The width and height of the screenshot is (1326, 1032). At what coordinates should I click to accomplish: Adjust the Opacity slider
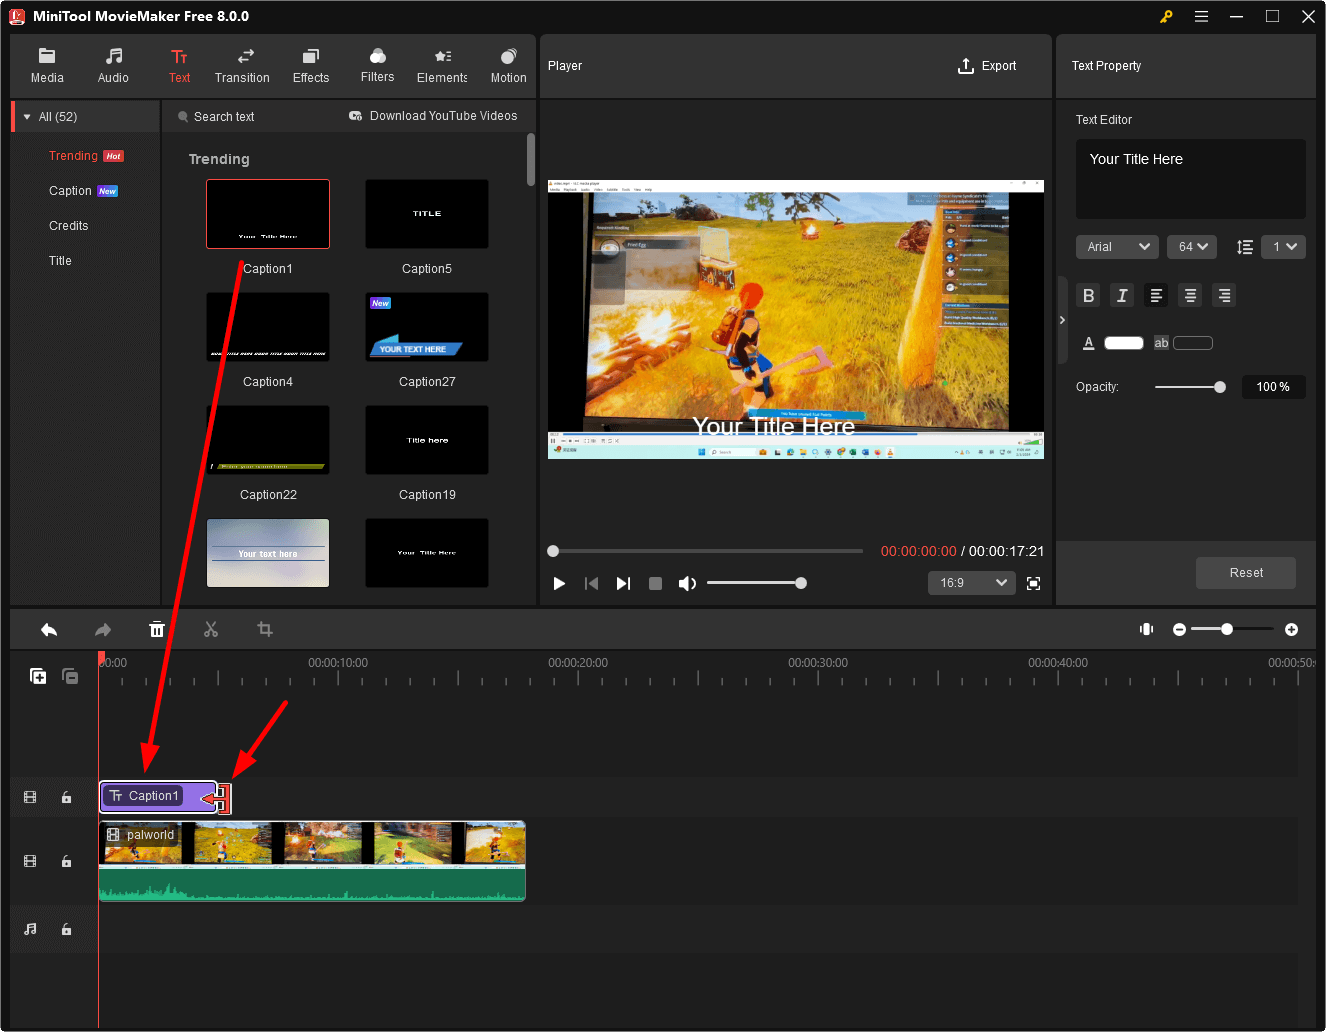coord(1190,387)
